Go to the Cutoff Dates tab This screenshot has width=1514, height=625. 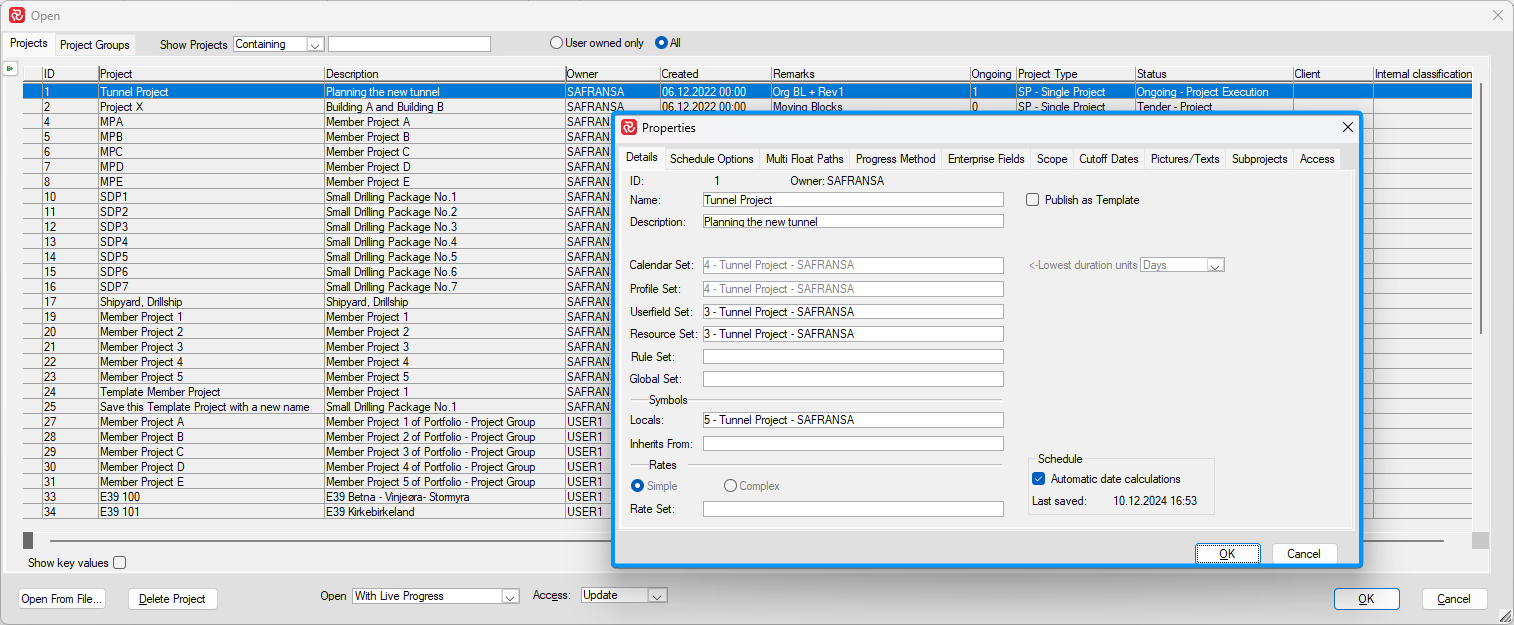tap(1108, 159)
